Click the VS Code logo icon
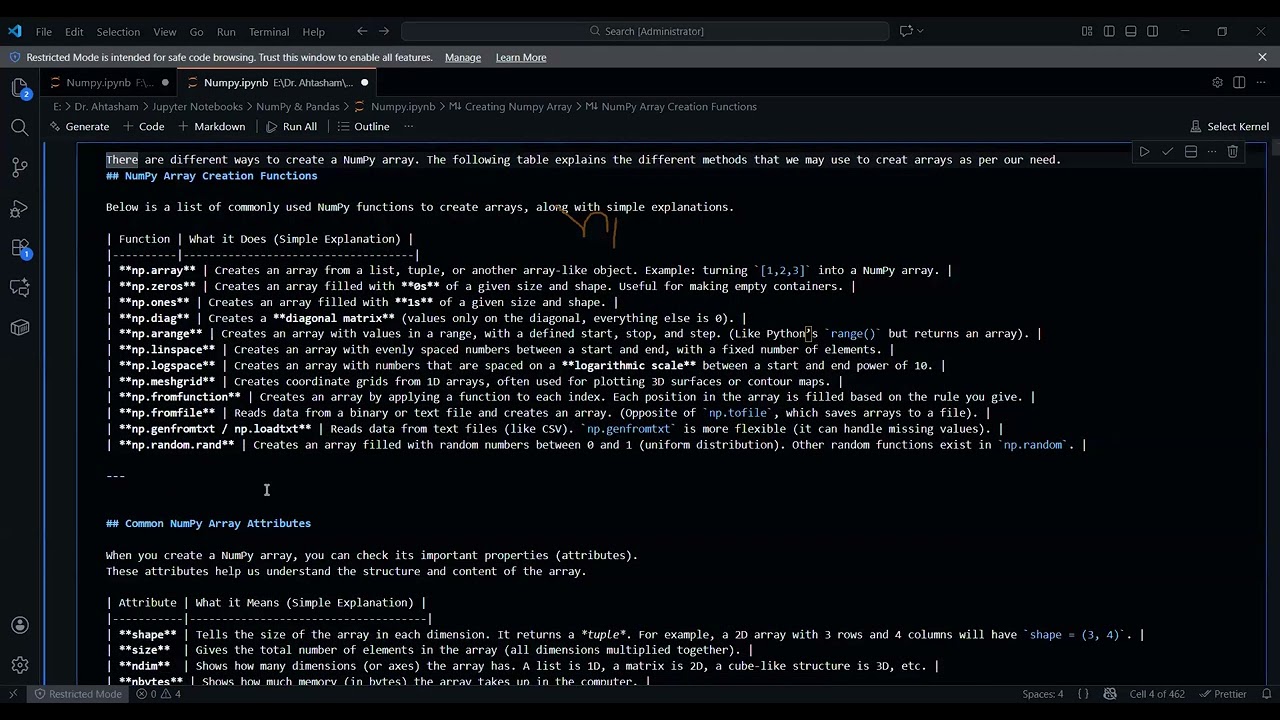 pyautogui.click(x=14, y=31)
